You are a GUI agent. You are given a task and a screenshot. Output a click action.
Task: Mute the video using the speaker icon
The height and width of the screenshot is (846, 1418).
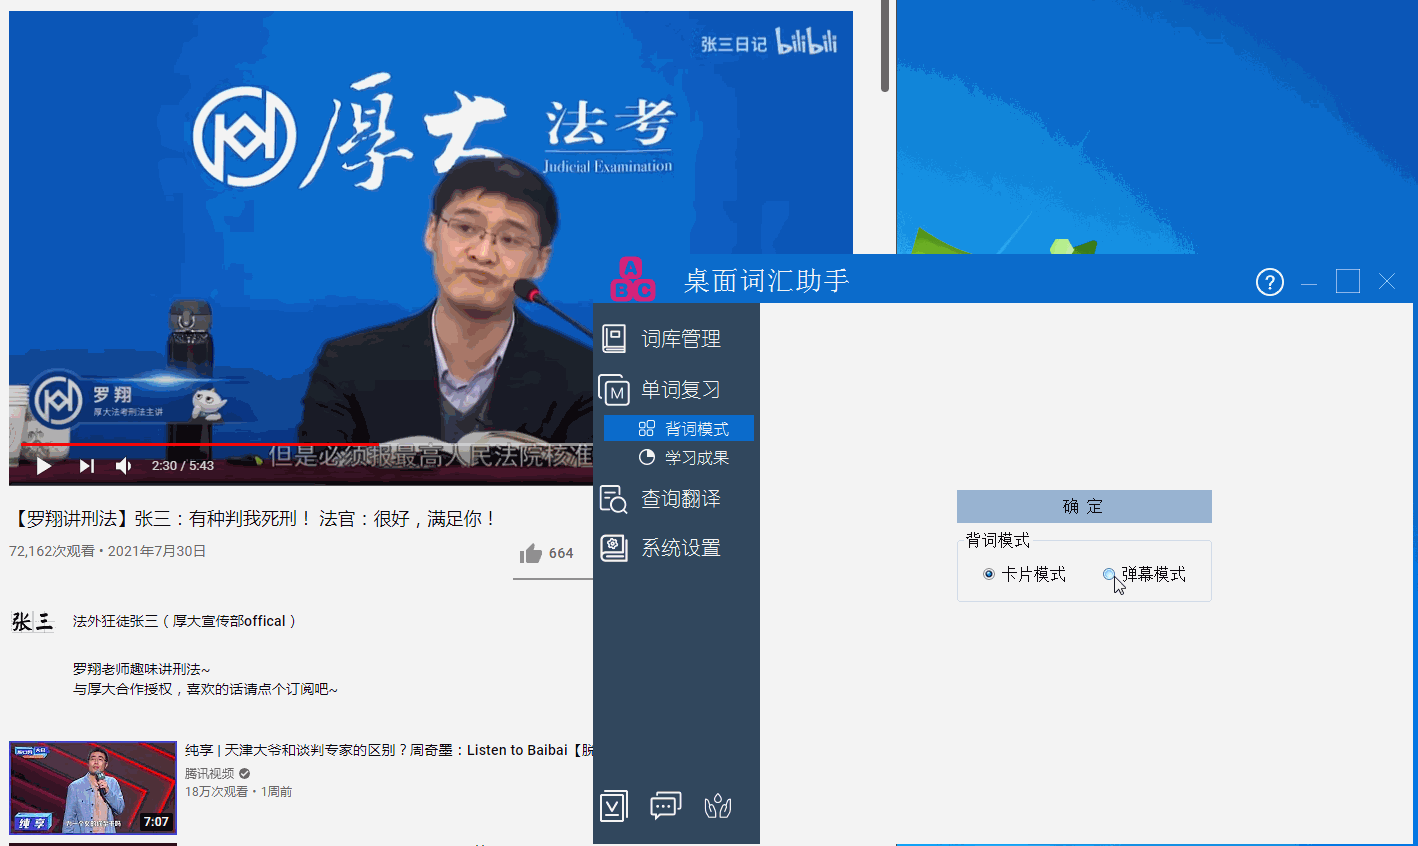pyautogui.click(x=124, y=466)
